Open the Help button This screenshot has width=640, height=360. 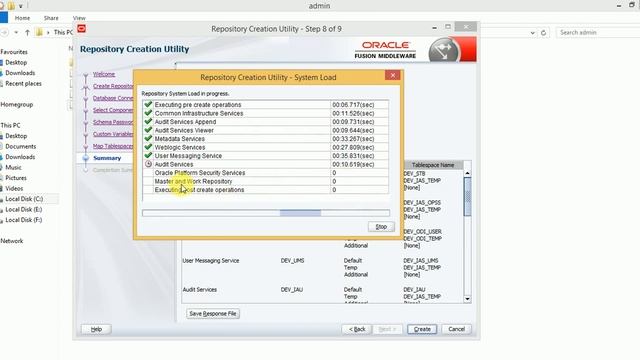click(x=96, y=329)
